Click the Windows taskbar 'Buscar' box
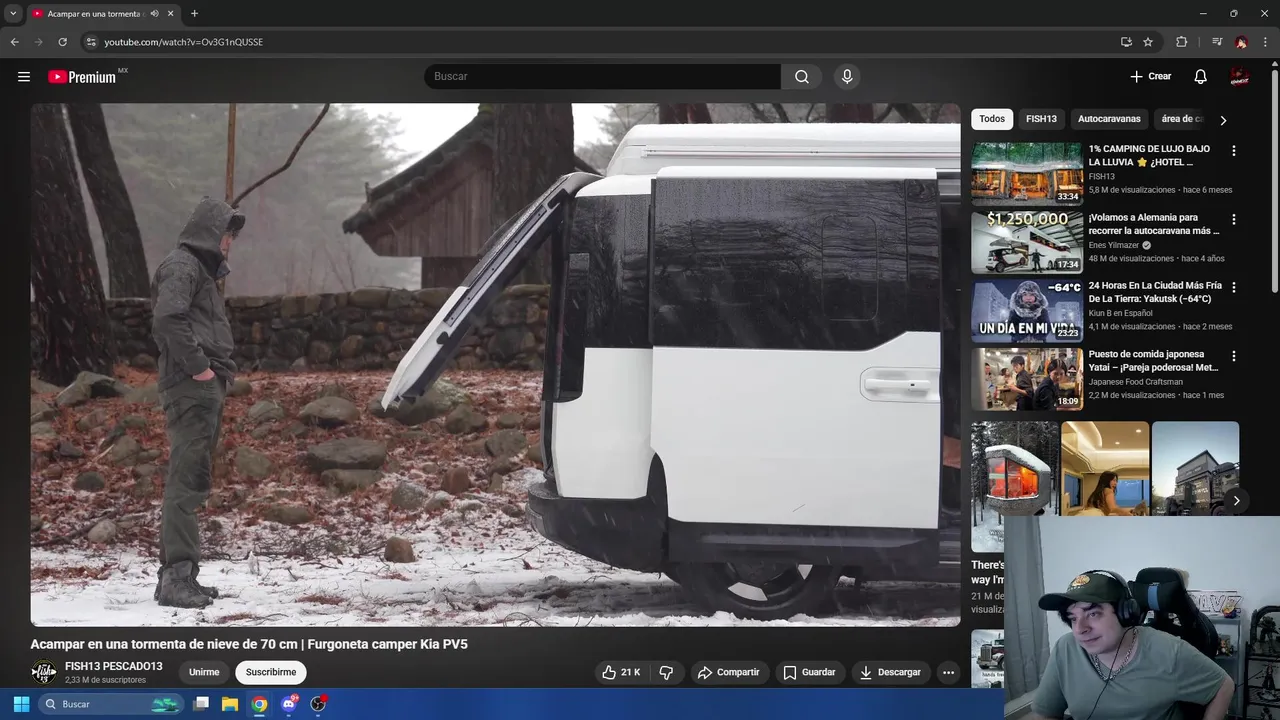Viewport: 1280px width, 720px height. [x=111, y=704]
